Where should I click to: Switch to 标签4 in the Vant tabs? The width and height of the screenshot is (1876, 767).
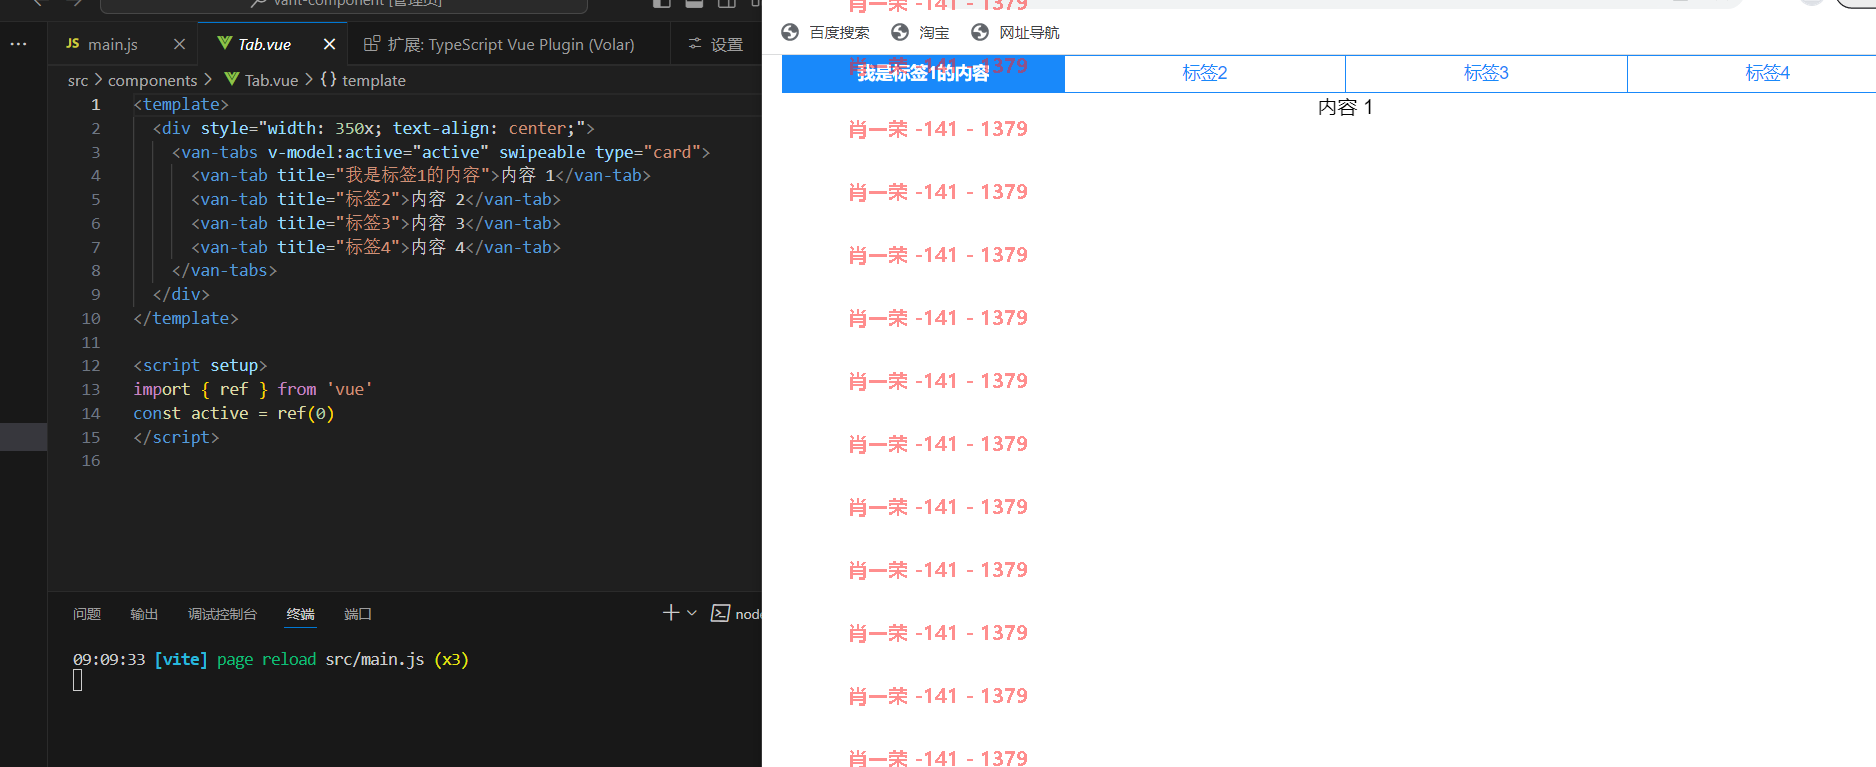tap(1767, 73)
